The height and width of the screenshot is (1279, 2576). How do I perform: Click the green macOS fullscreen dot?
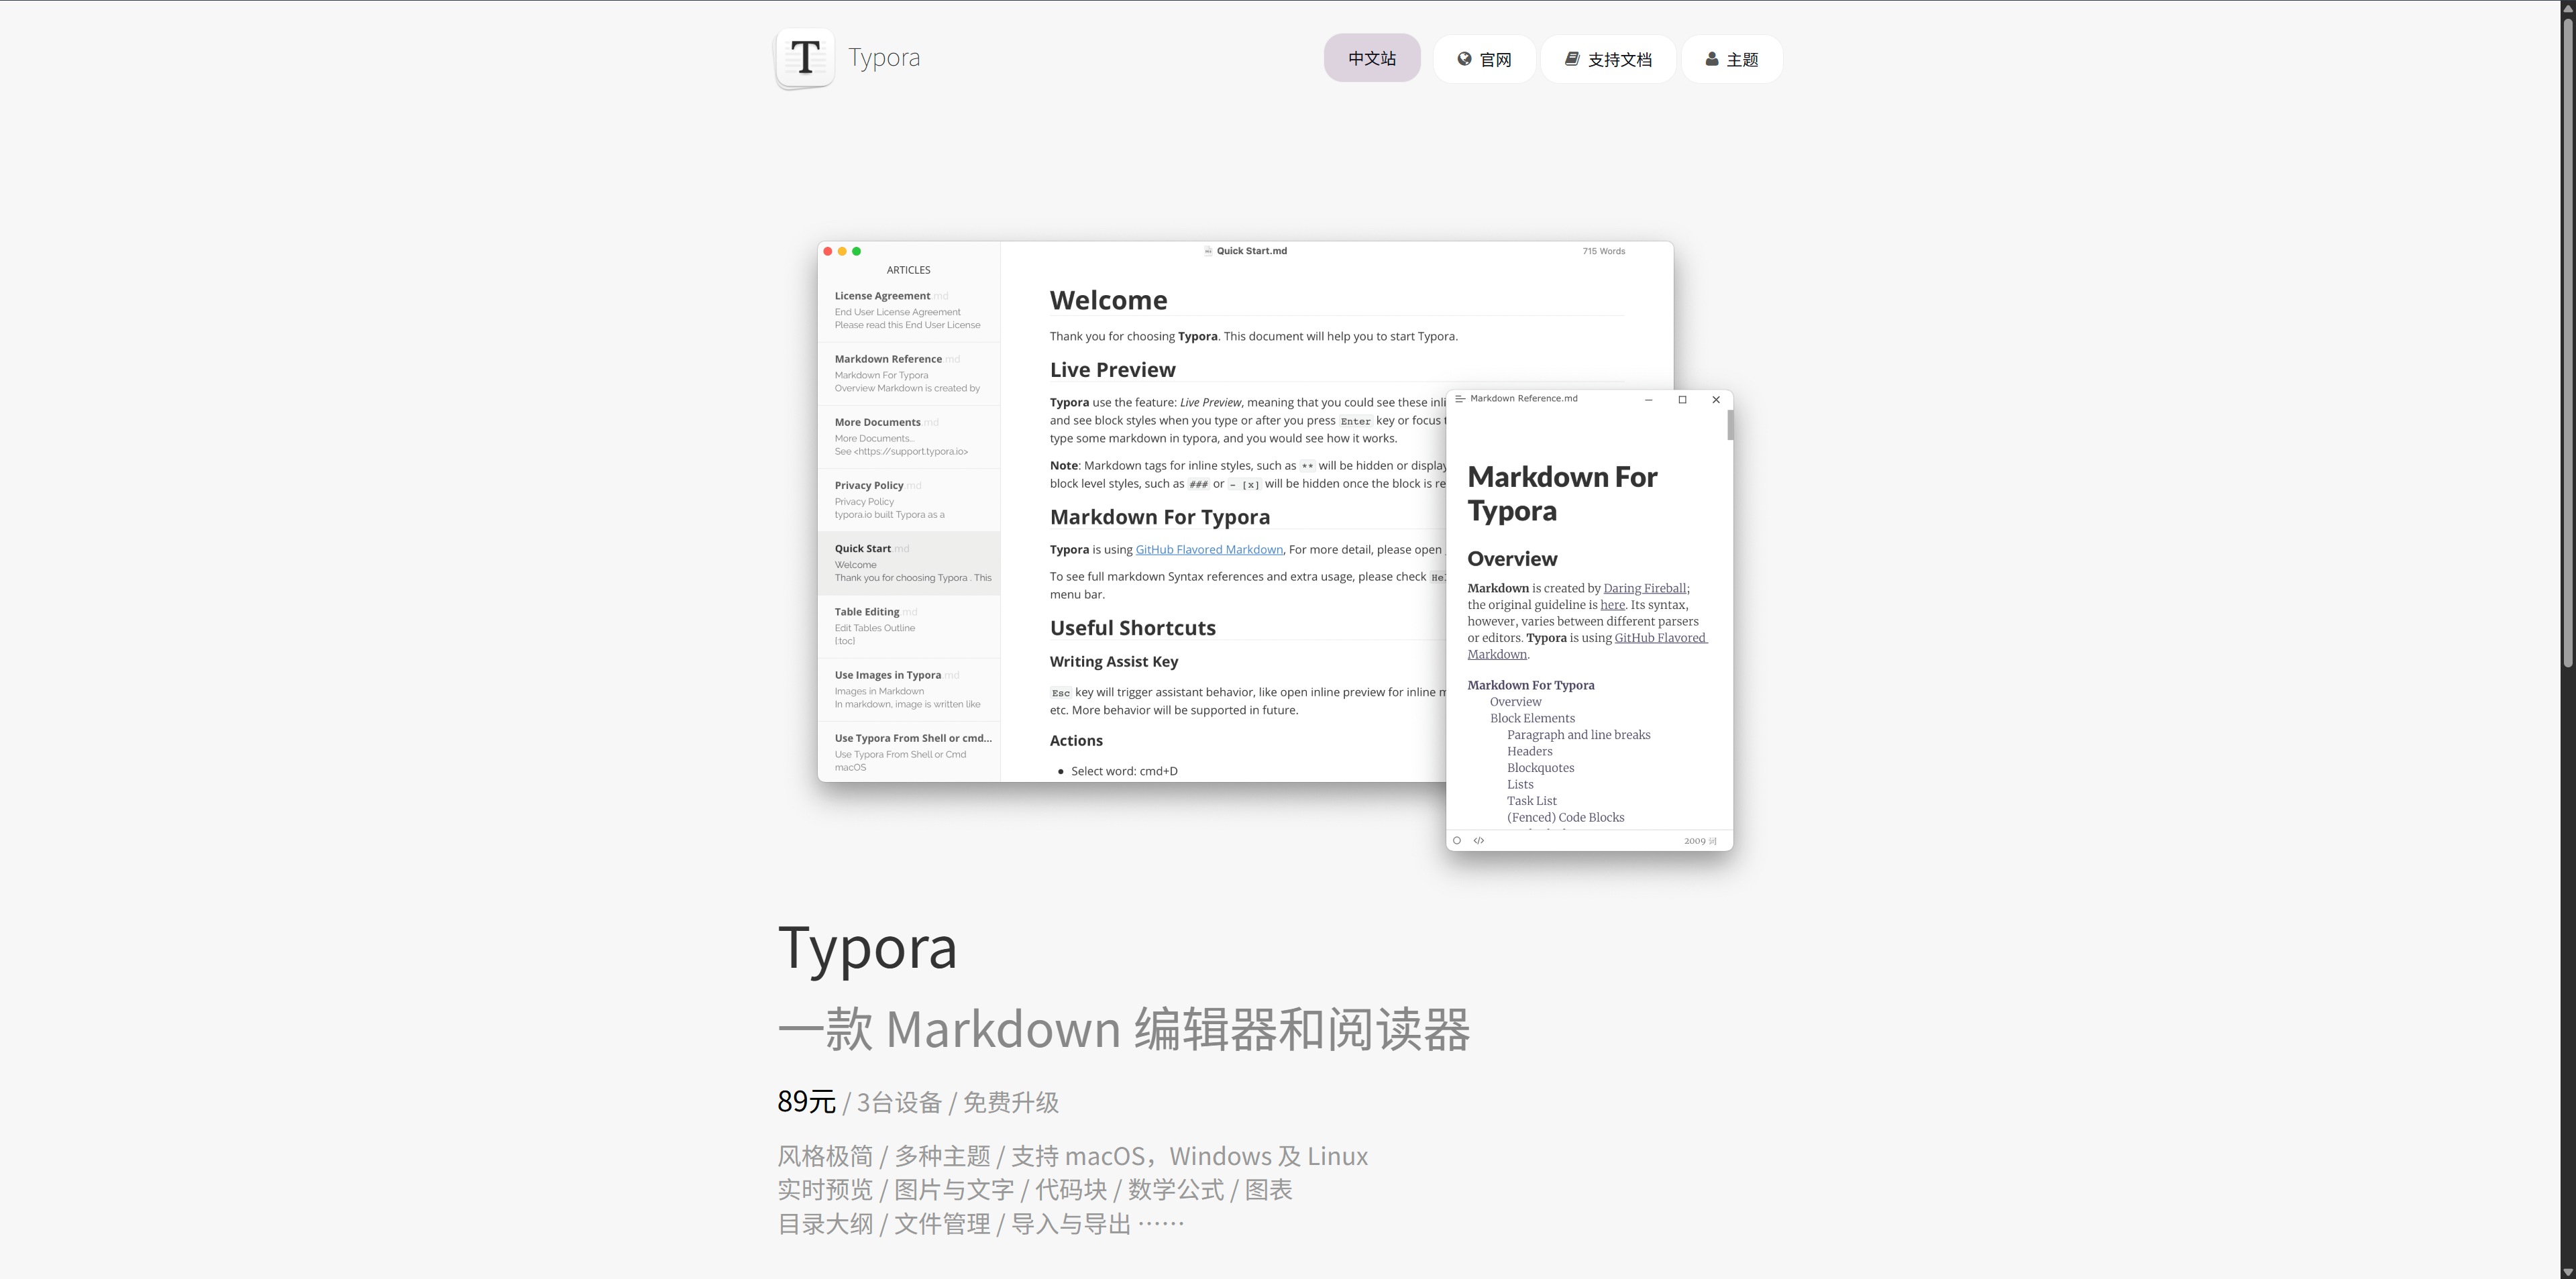(856, 252)
